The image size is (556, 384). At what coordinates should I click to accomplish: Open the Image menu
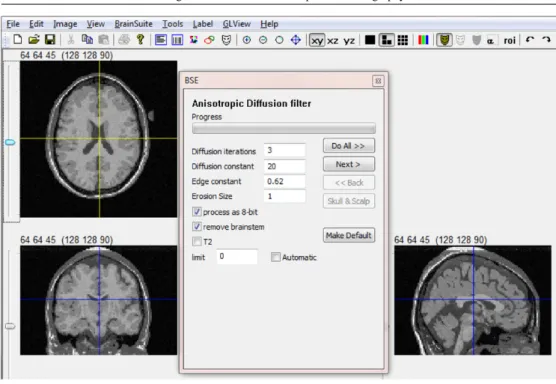click(65, 24)
